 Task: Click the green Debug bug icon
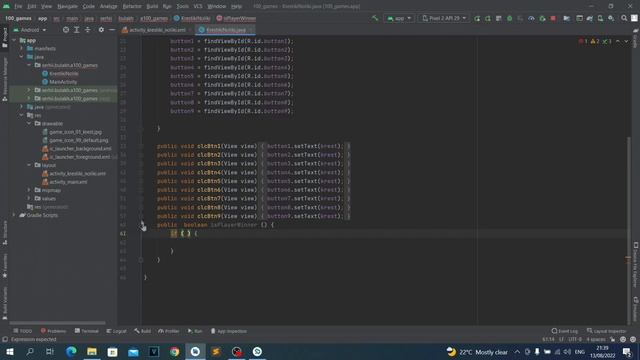point(509,18)
